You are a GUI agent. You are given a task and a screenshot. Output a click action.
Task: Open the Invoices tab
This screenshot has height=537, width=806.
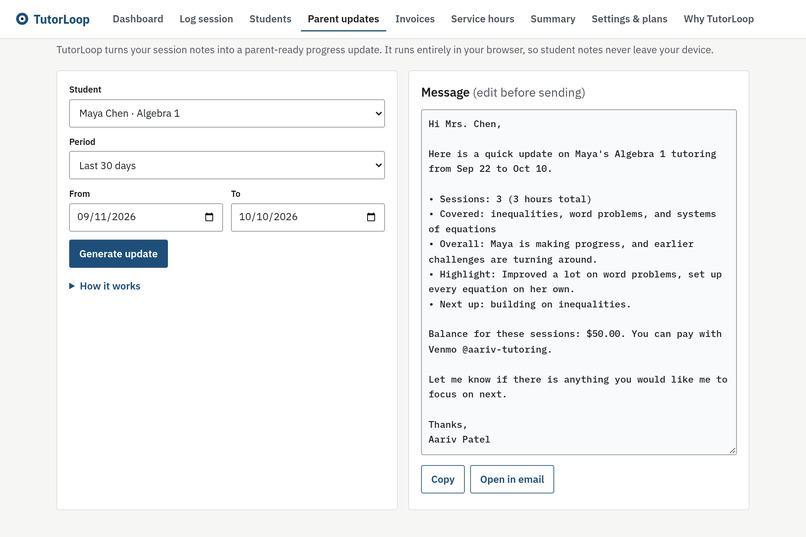tap(415, 19)
